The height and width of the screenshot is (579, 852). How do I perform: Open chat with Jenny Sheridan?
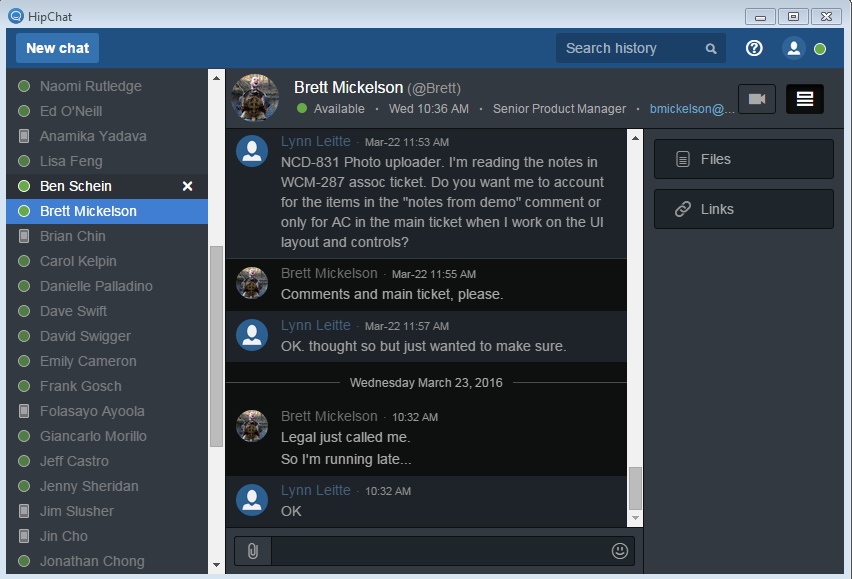point(107,486)
